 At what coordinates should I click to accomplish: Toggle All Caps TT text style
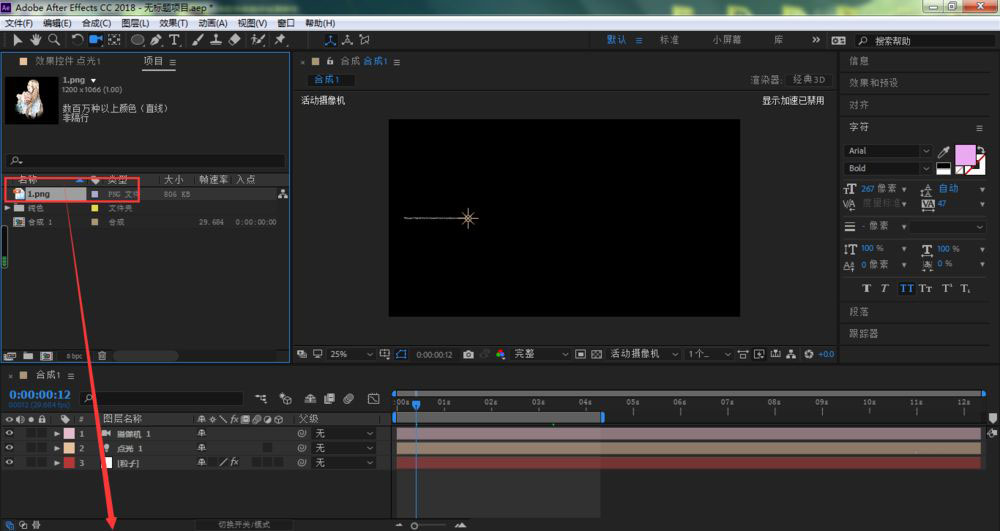click(906, 288)
